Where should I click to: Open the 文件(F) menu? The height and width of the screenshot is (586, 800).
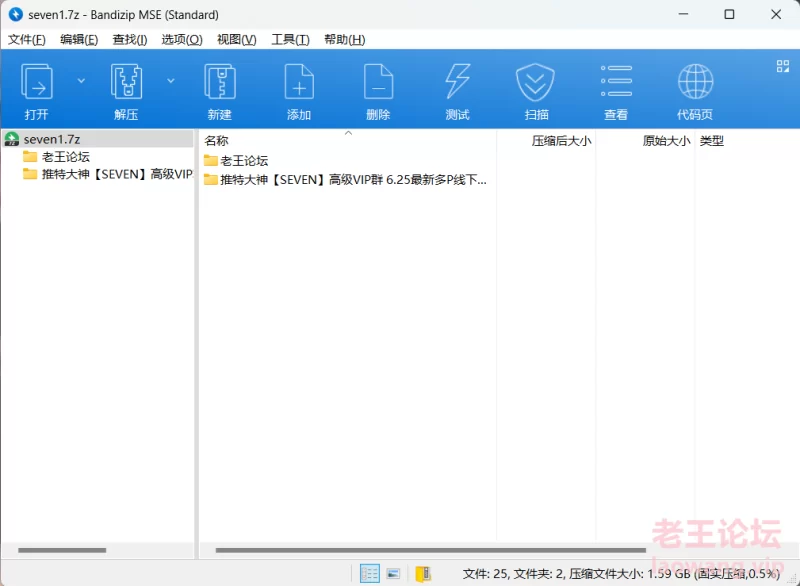27,39
